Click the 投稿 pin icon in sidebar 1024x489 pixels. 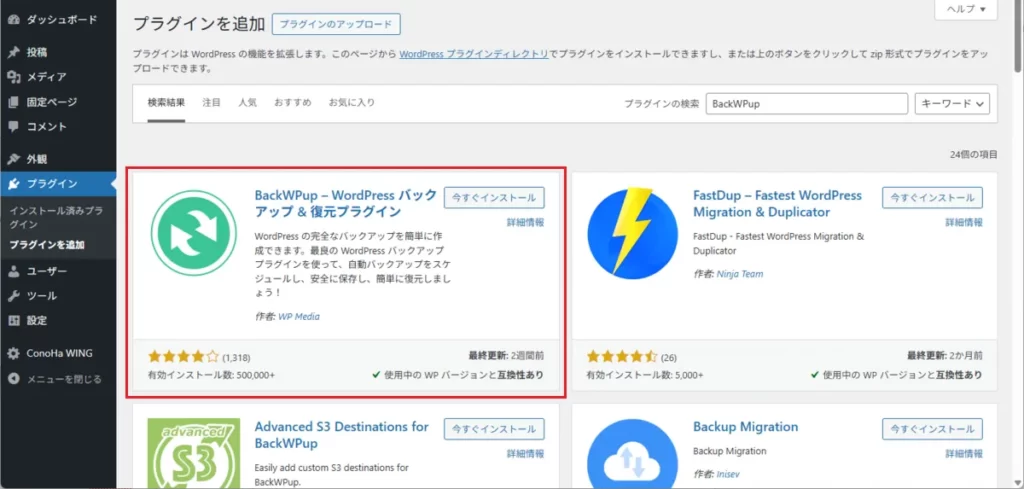click(13, 52)
